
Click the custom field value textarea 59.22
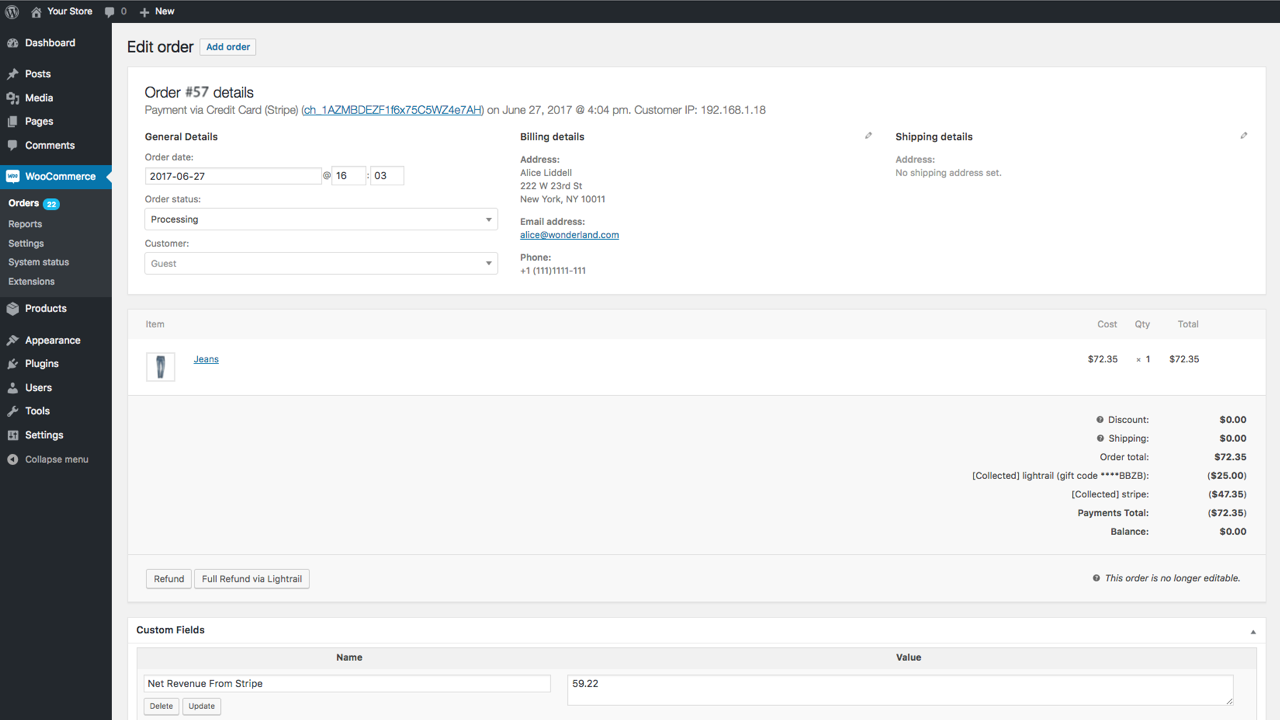coord(900,690)
